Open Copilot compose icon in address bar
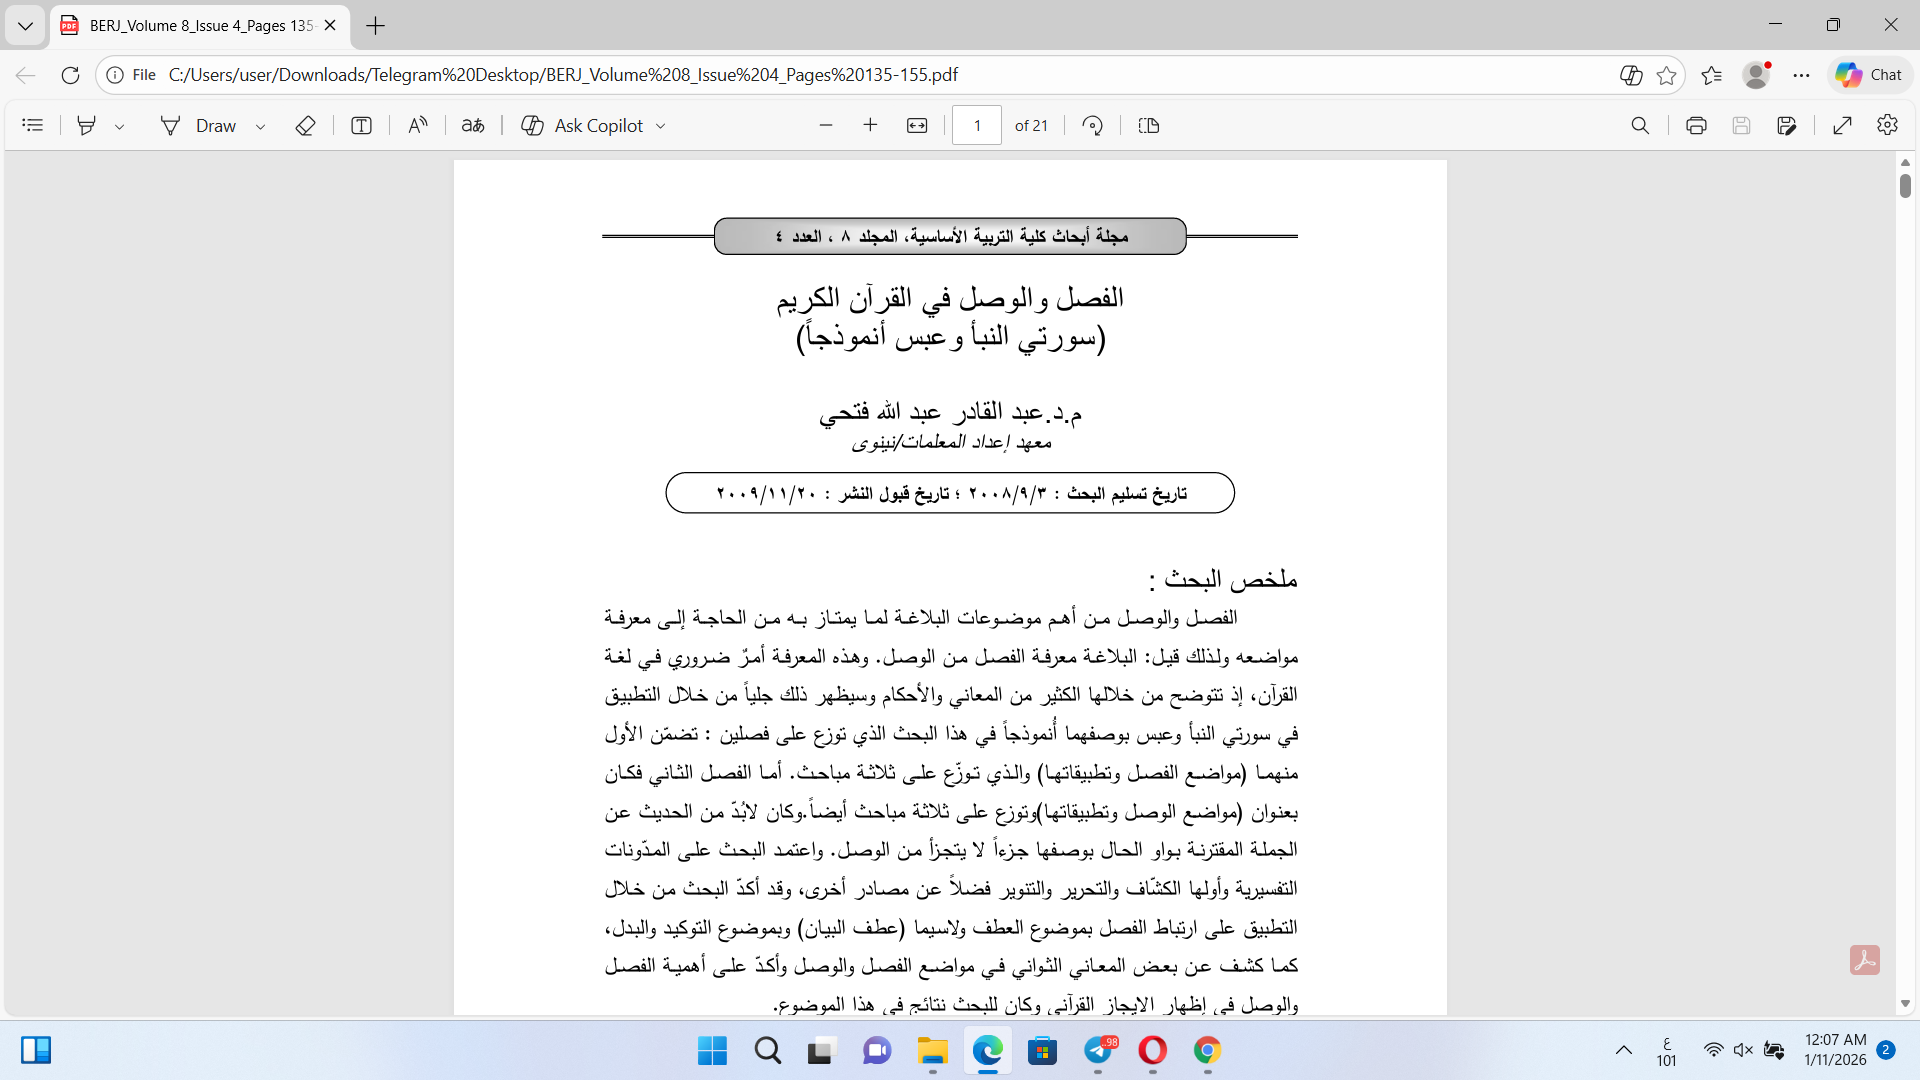Image resolution: width=1920 pixels, height=1080 pixels. [1630, 75]
